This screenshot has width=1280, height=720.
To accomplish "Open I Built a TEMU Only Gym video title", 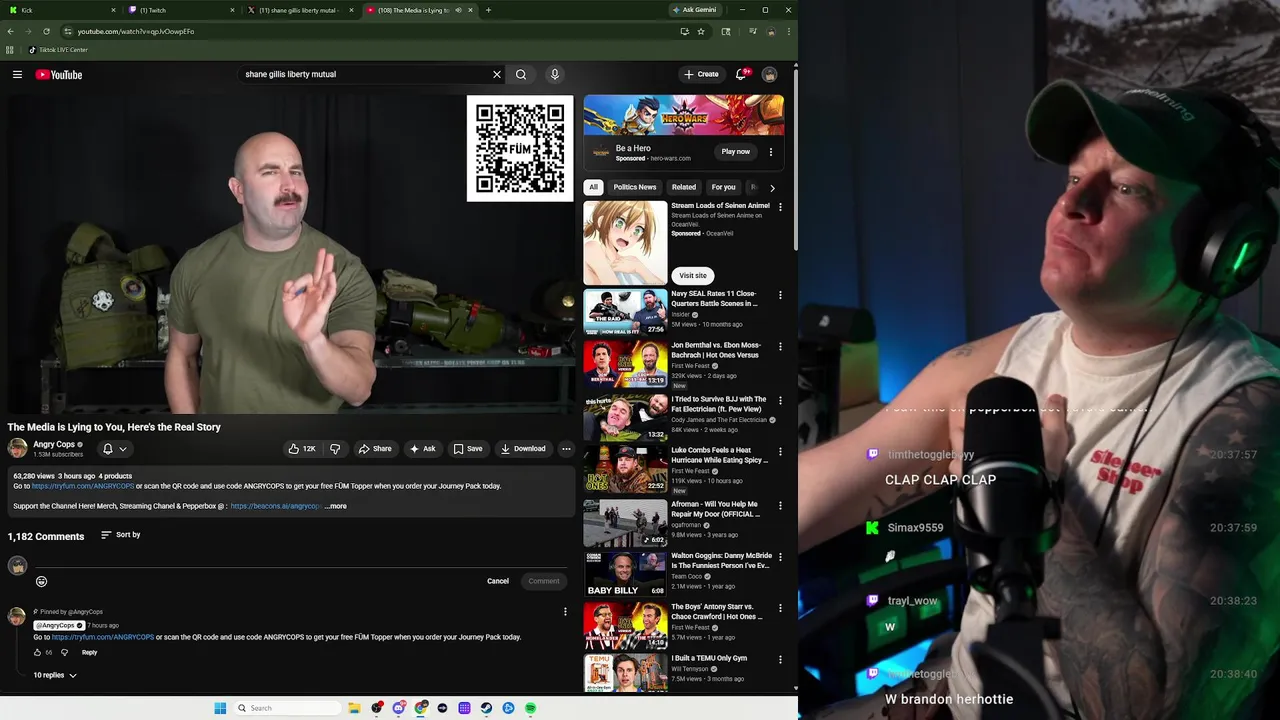I will pyautogui.click(x=709, y=658).
